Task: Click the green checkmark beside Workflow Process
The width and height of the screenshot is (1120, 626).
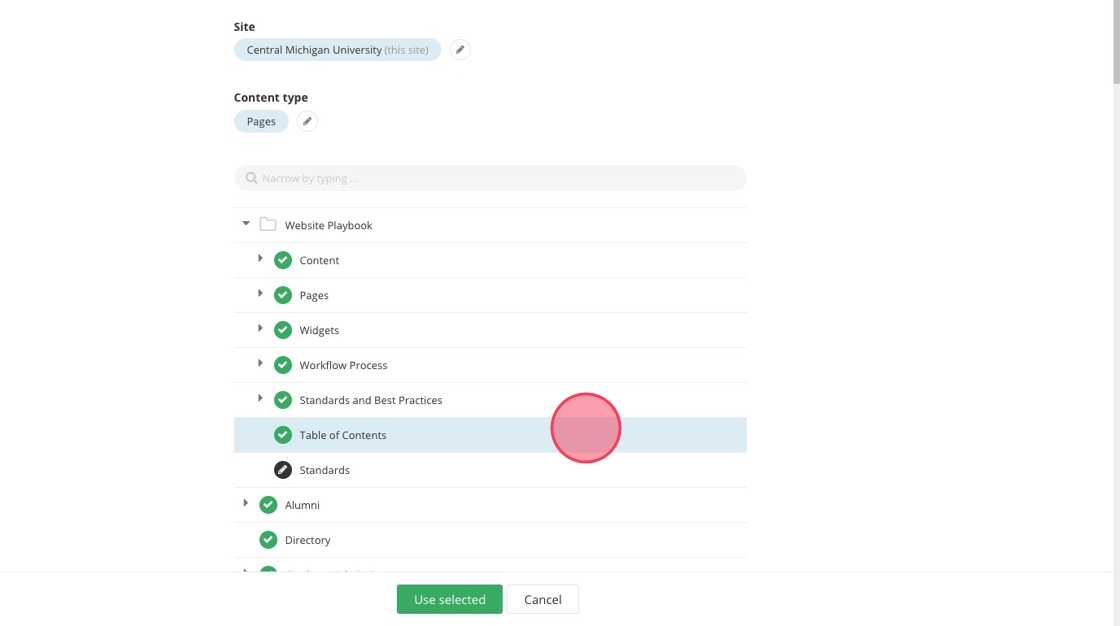Action: (283, 365)
